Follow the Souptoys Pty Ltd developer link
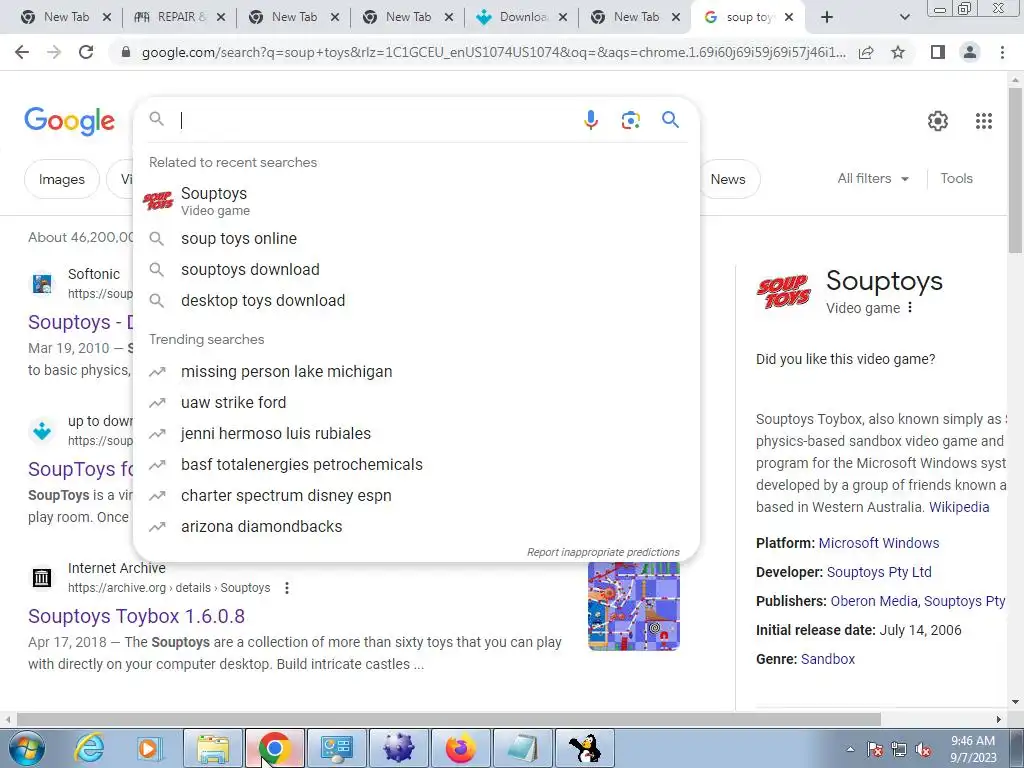This screenshot has width=1024, height=768. coord(879,571)
